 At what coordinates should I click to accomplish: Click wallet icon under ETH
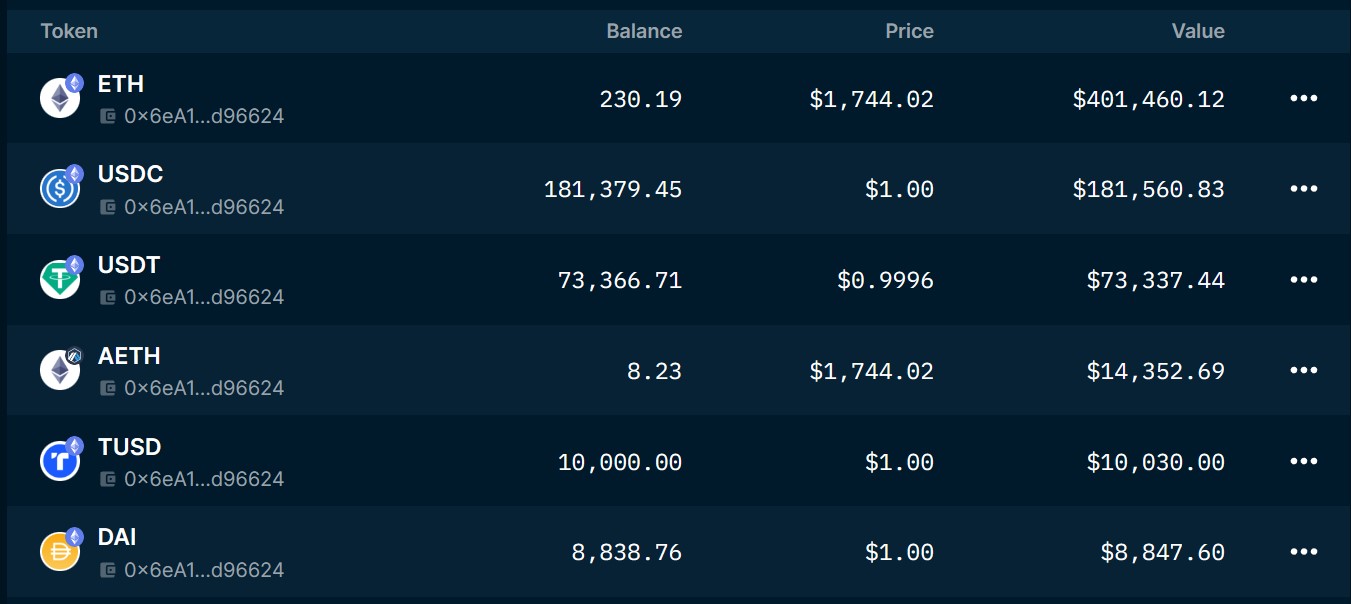pos(107,117)
